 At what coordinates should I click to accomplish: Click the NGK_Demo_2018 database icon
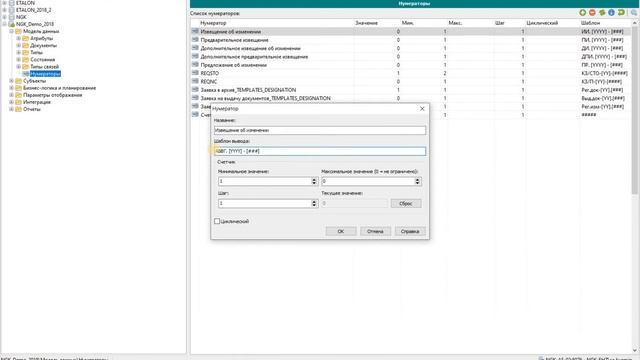click(11, 24)
